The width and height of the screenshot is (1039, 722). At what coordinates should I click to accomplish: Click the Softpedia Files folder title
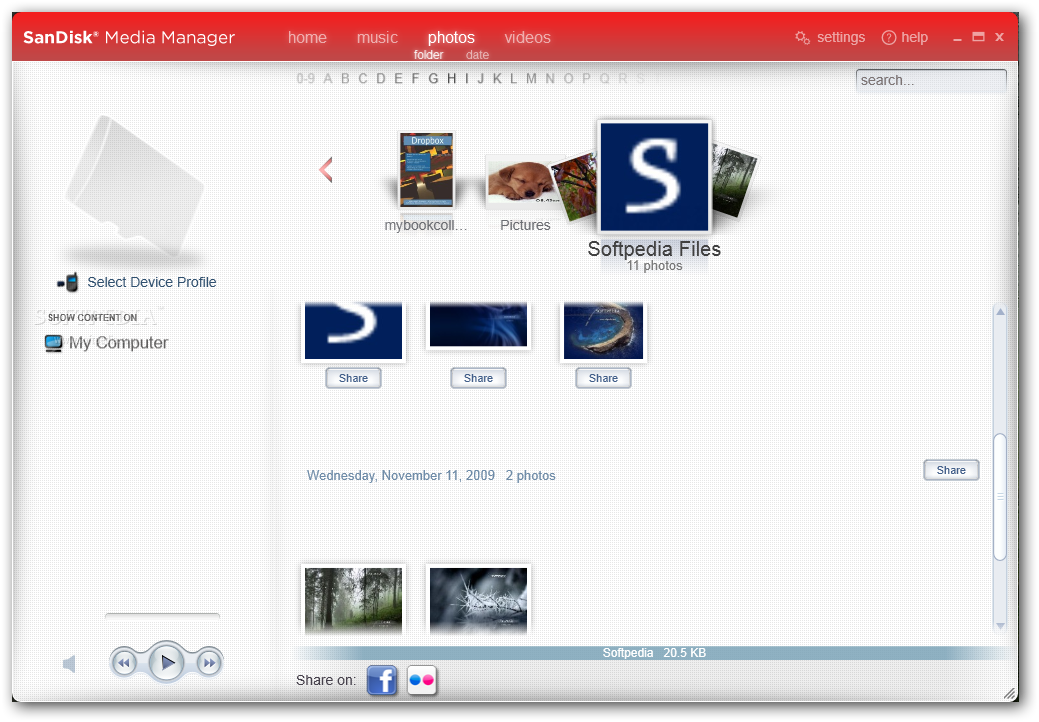(654, 249)
